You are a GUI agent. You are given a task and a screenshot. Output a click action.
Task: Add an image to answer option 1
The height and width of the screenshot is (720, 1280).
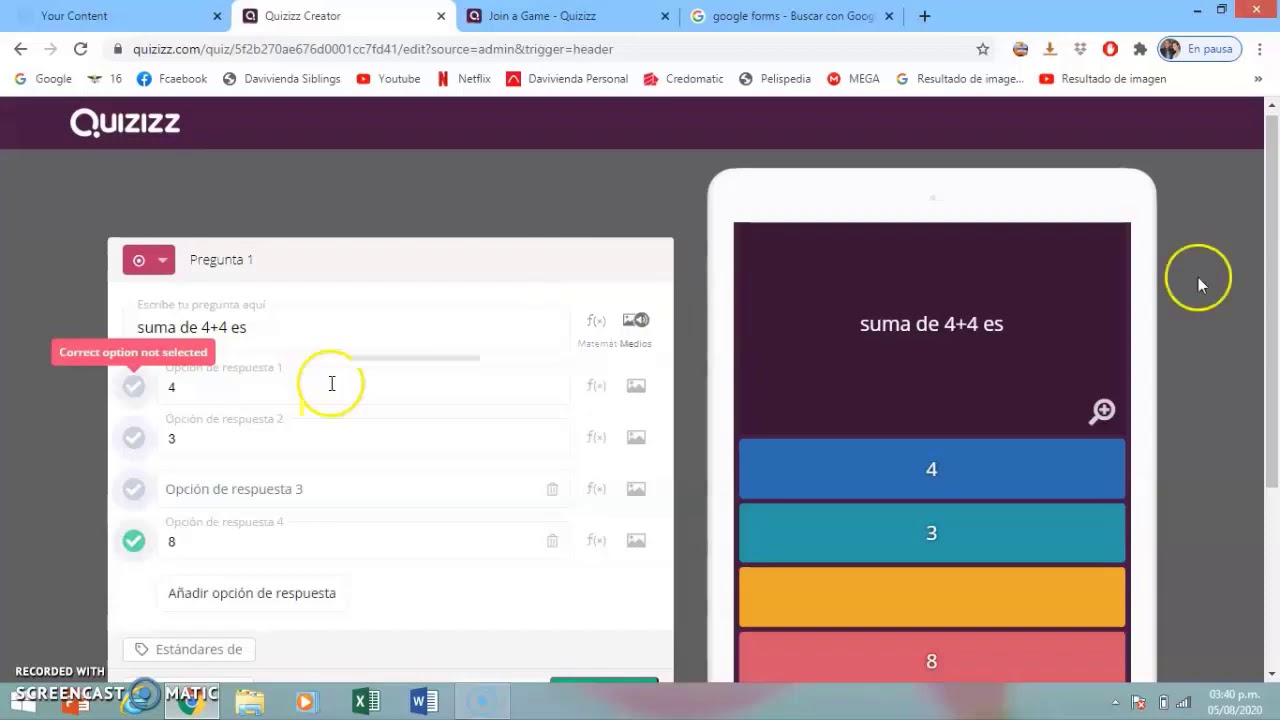(x=636, y=386)
